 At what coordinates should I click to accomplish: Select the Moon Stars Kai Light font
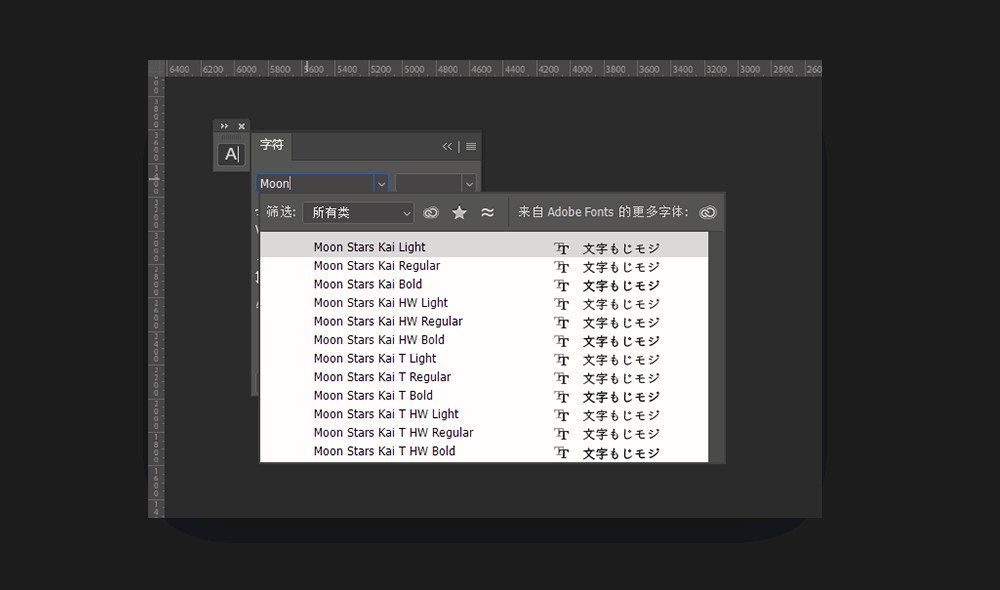coord(484,247)
